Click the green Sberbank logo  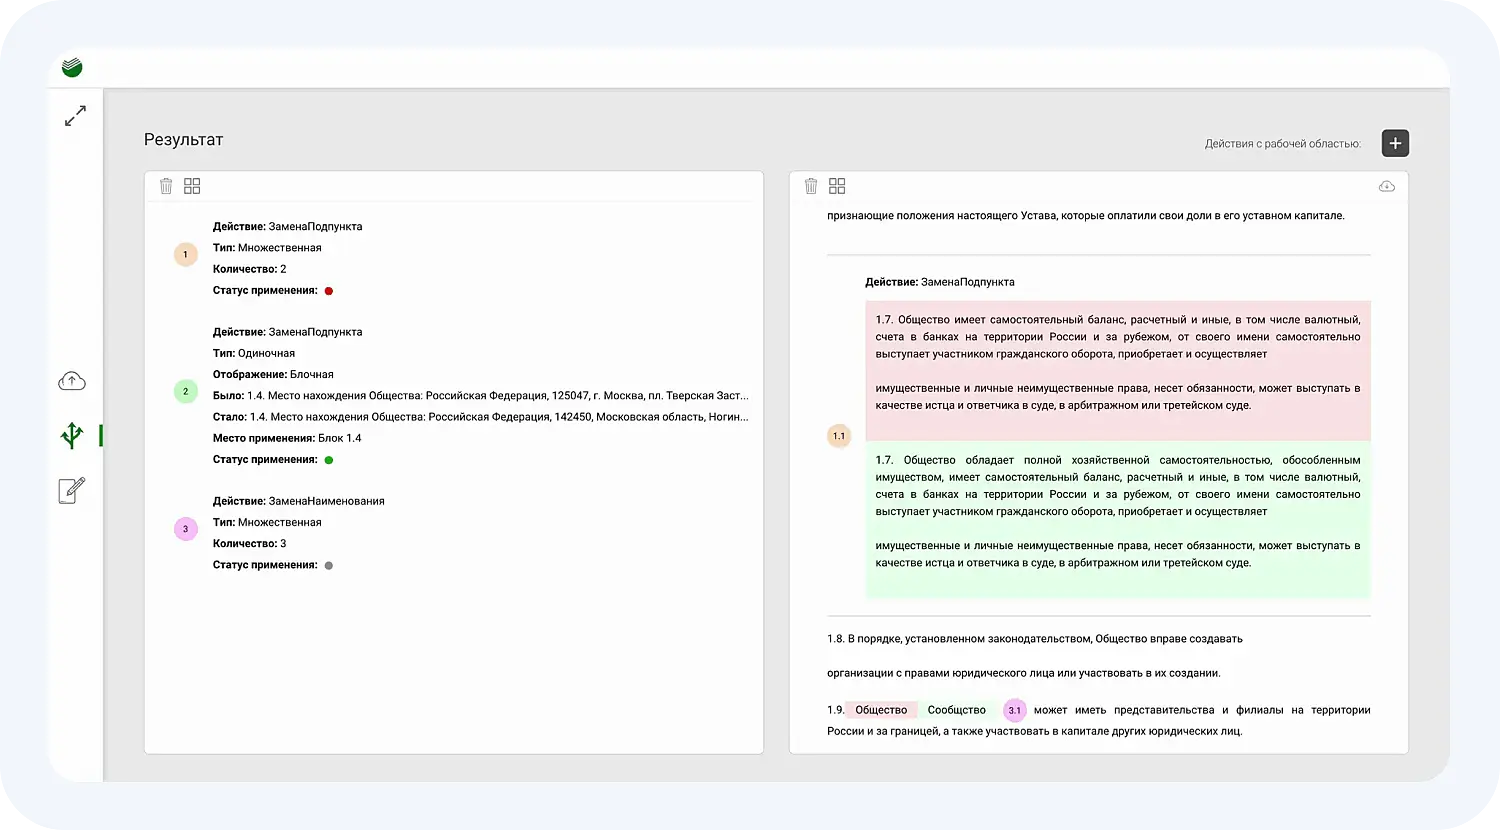[72, 68]
